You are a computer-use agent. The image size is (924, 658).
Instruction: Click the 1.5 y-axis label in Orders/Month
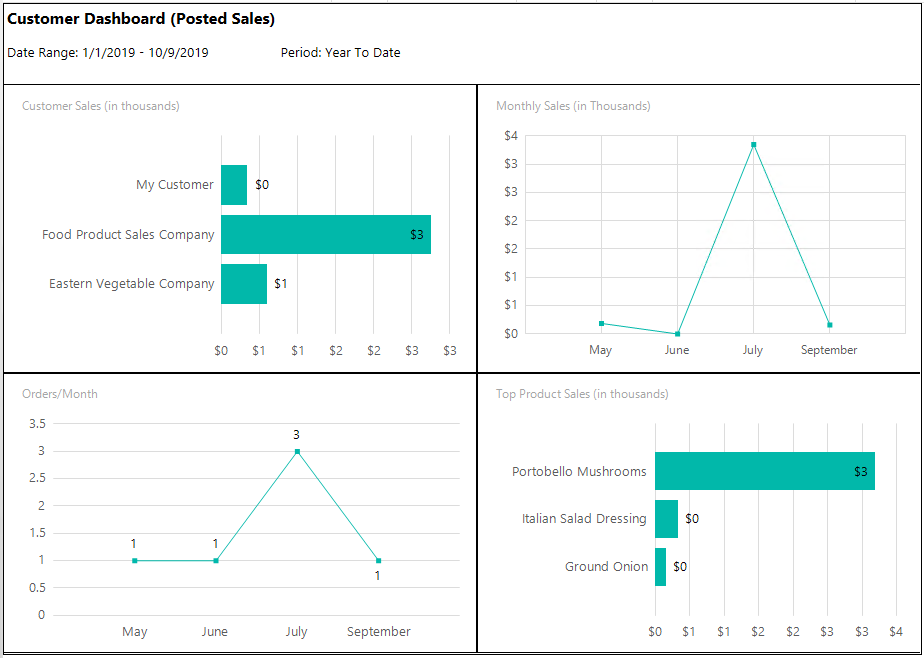pyautogui.click(x=37, y=533)
